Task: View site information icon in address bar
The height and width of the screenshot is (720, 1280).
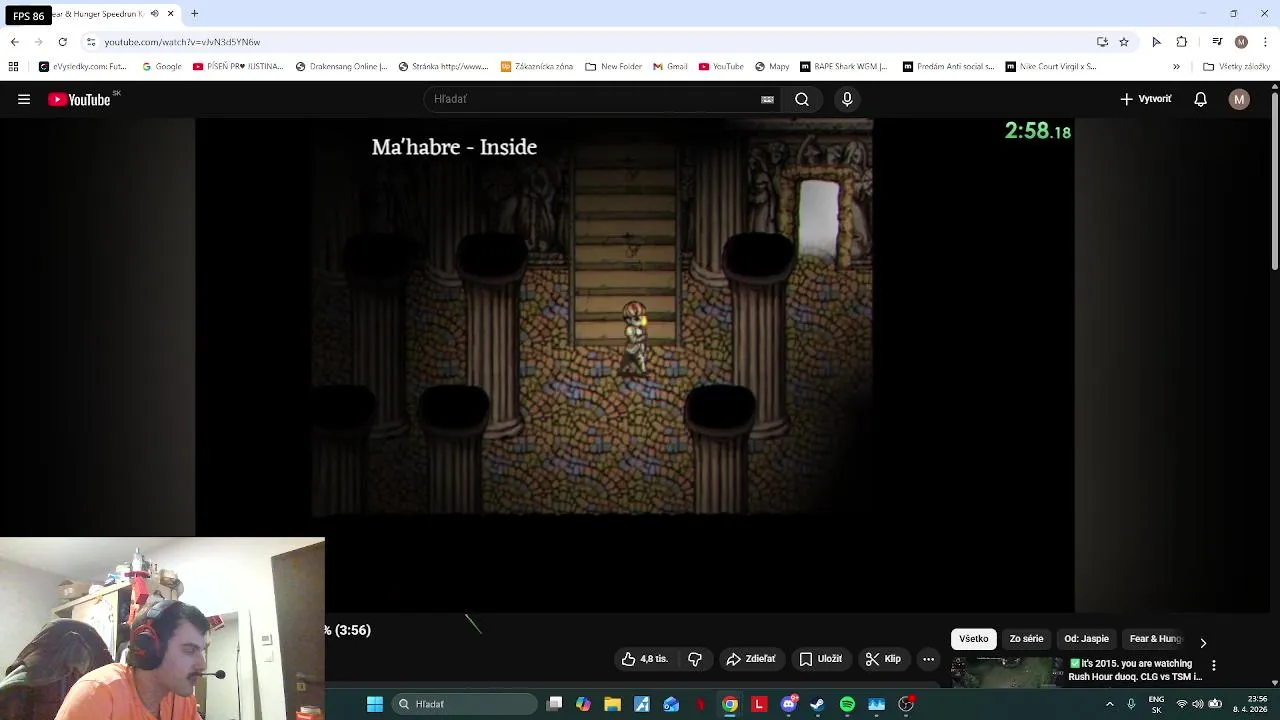Action: click(x=91, y=42)
